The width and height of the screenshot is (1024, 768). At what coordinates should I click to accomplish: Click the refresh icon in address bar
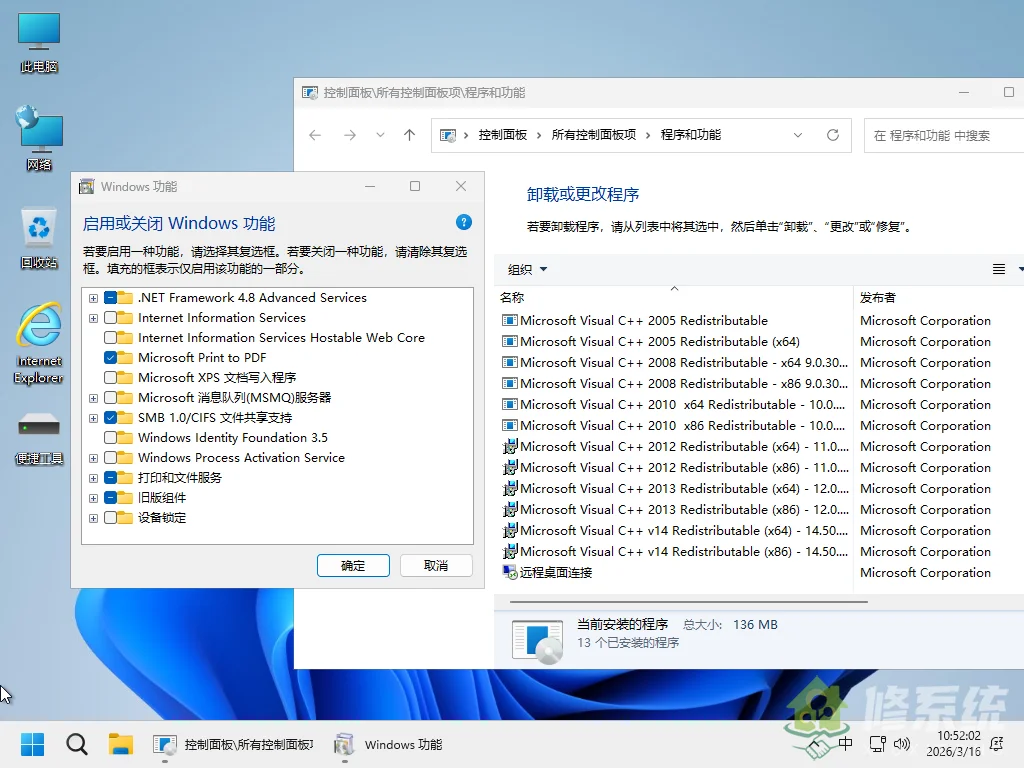(834, 135)
